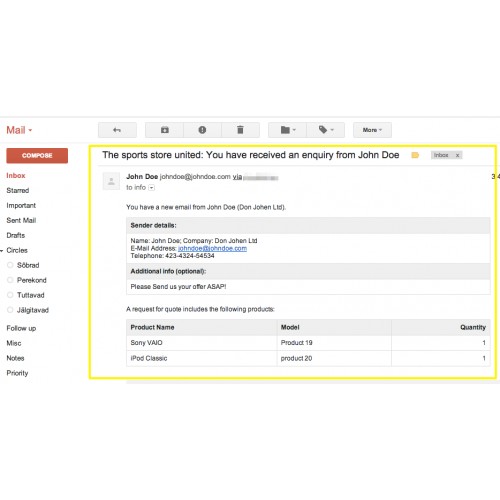
Task: Expand recipient details arrow next to info
Action: tap(152, 188)
